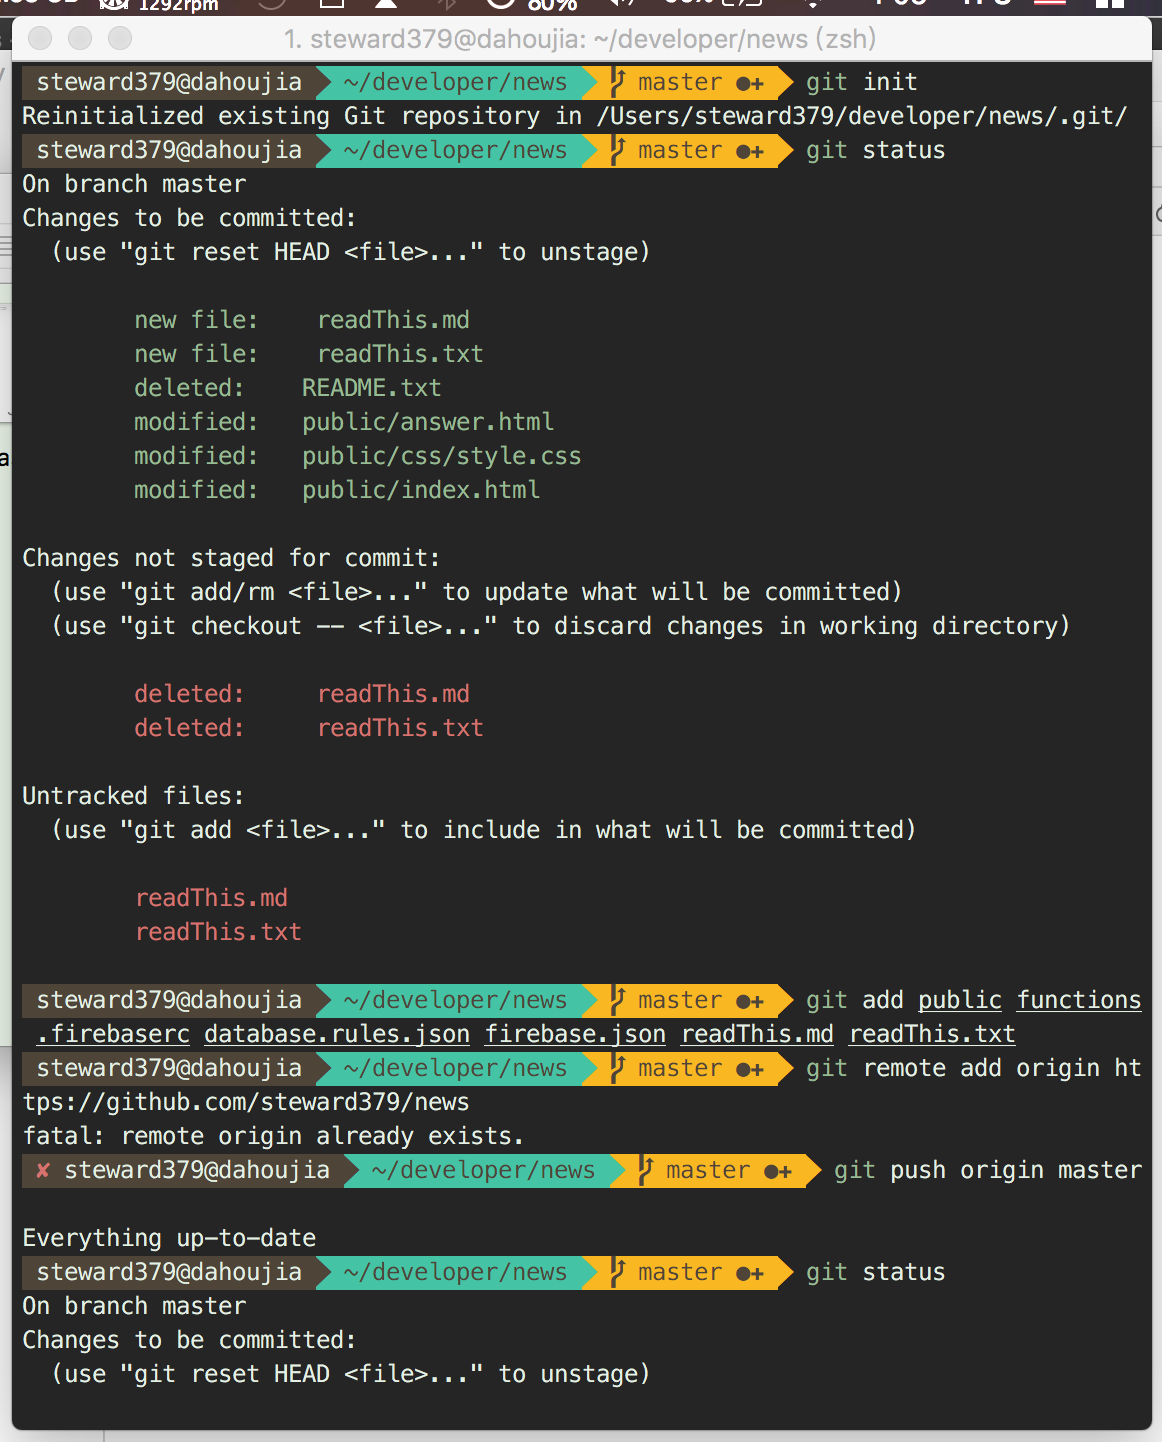Select the readThis.md filename under Untracked files
Screen dimensions: 1162x1442
point(211,898)
